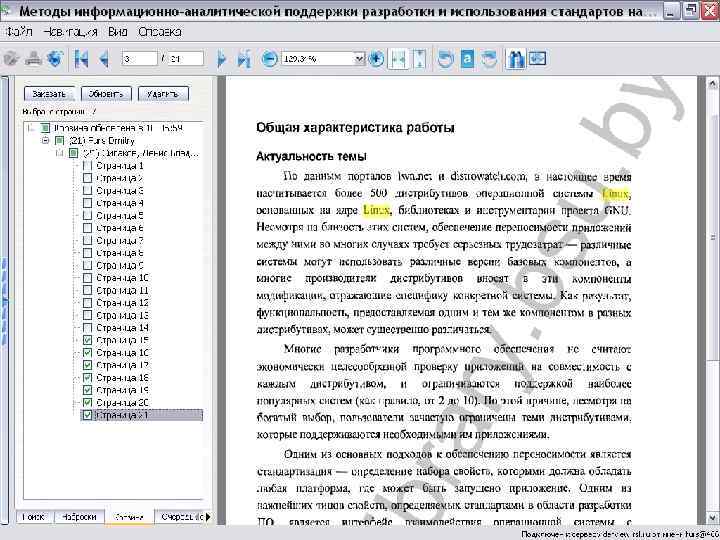Click the scrollbar down arrow of document
The image size is (720, 540).
coord(712,517)
